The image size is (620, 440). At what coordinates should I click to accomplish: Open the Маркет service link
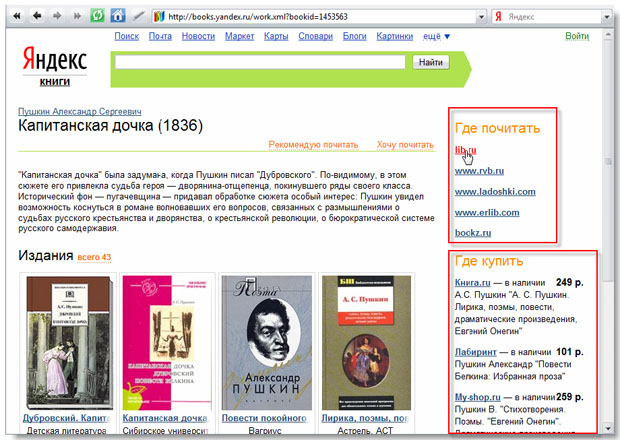239,36
